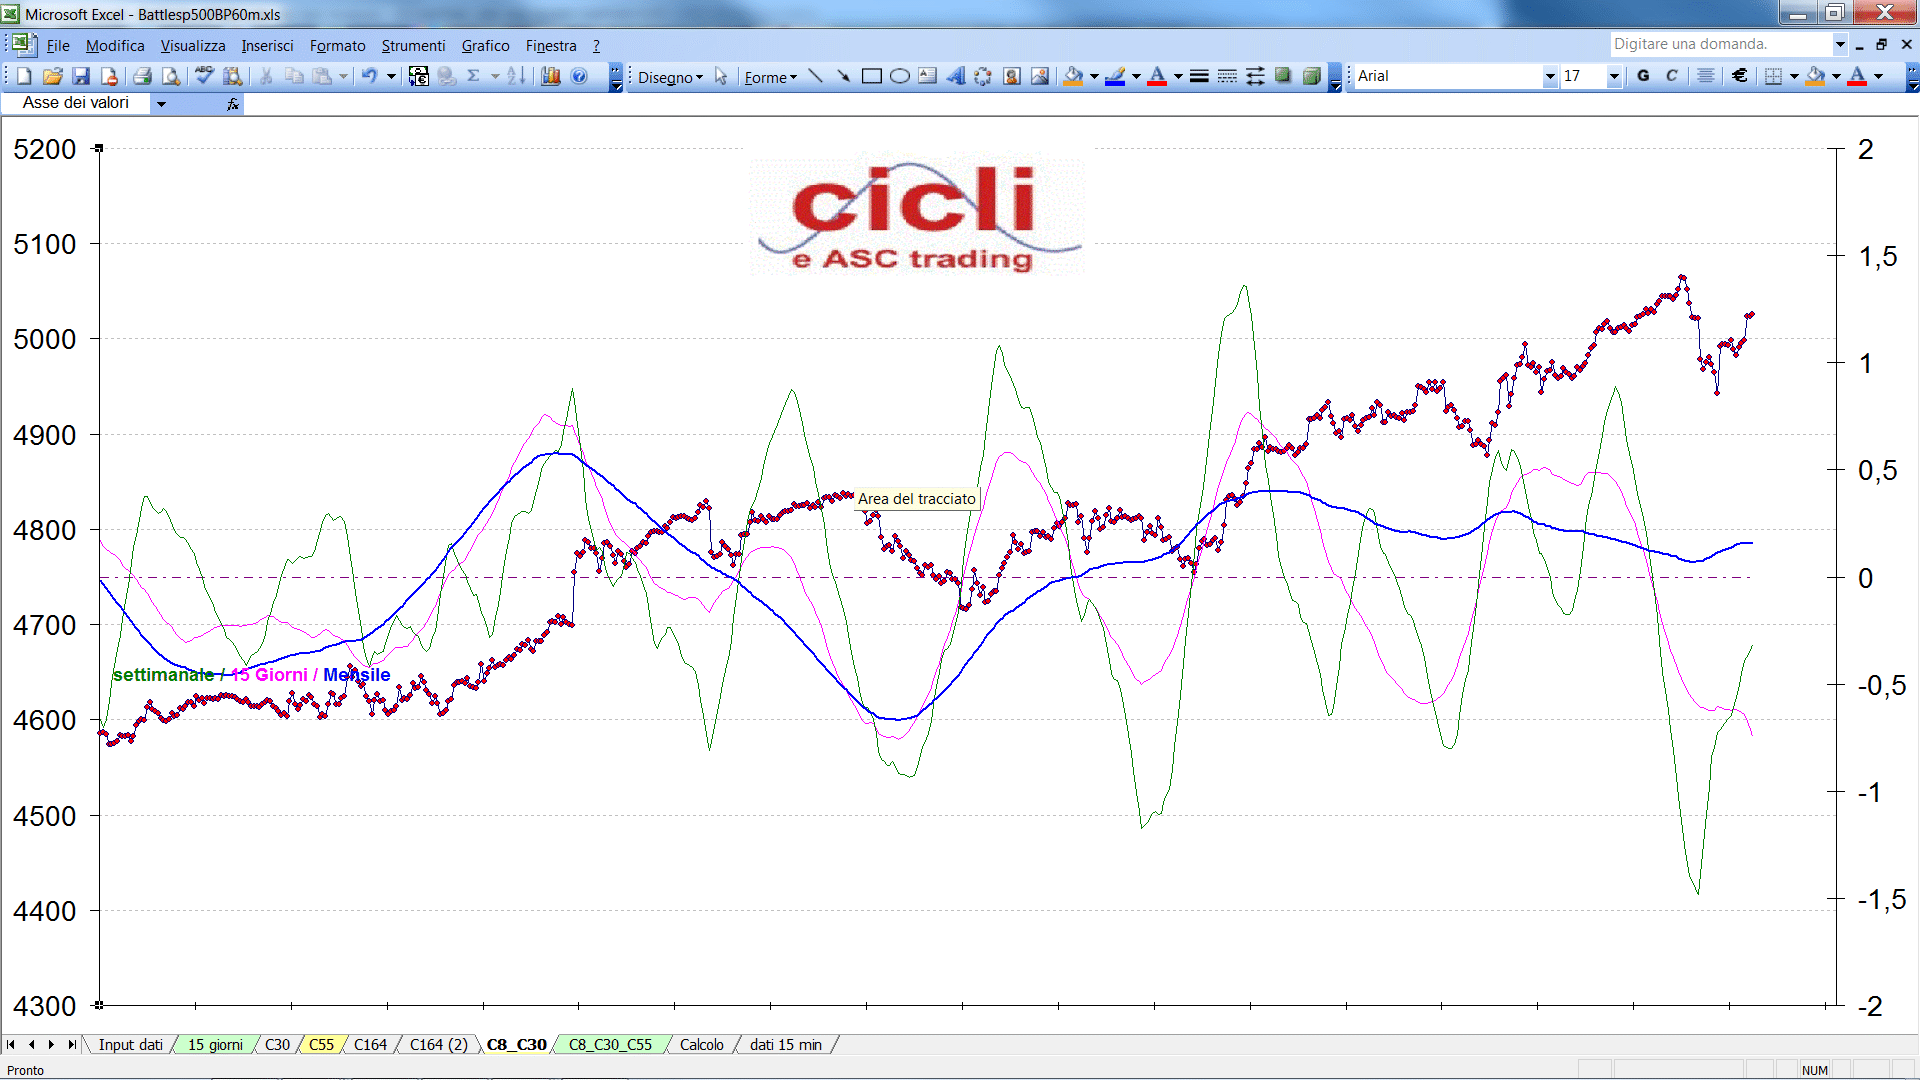Open an existing file with the folder icon
Viewport: 1920px width, 1080px height.
click(x=53, y=76)
